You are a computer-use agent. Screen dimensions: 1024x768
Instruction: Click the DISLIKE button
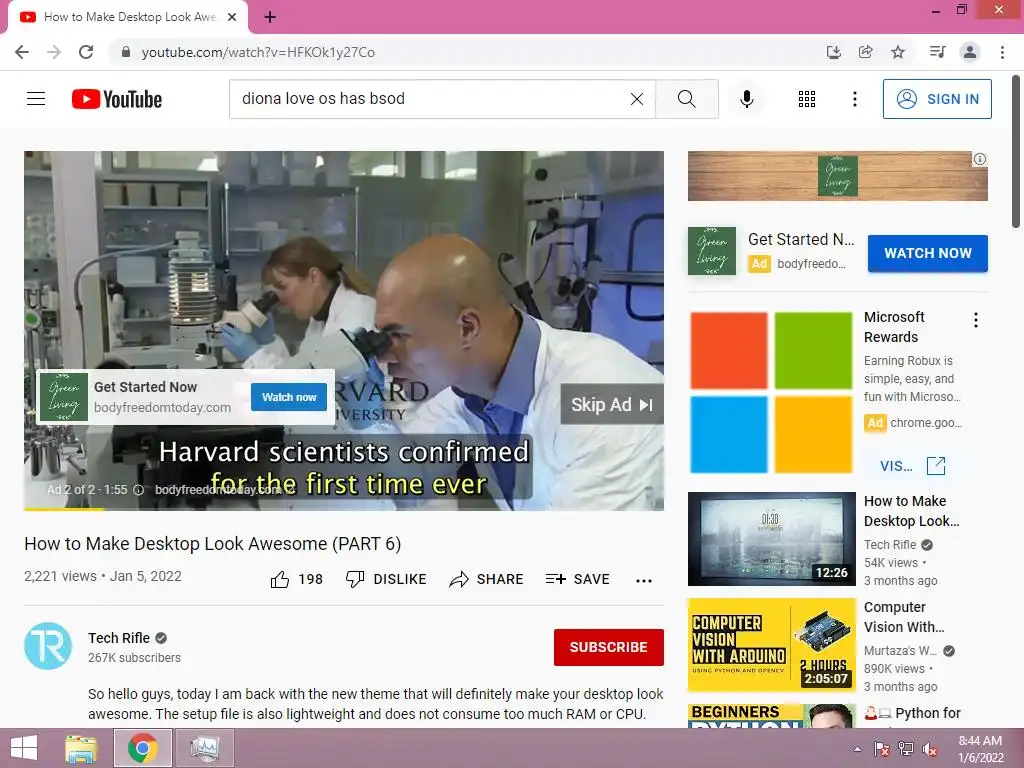[386, 579]
